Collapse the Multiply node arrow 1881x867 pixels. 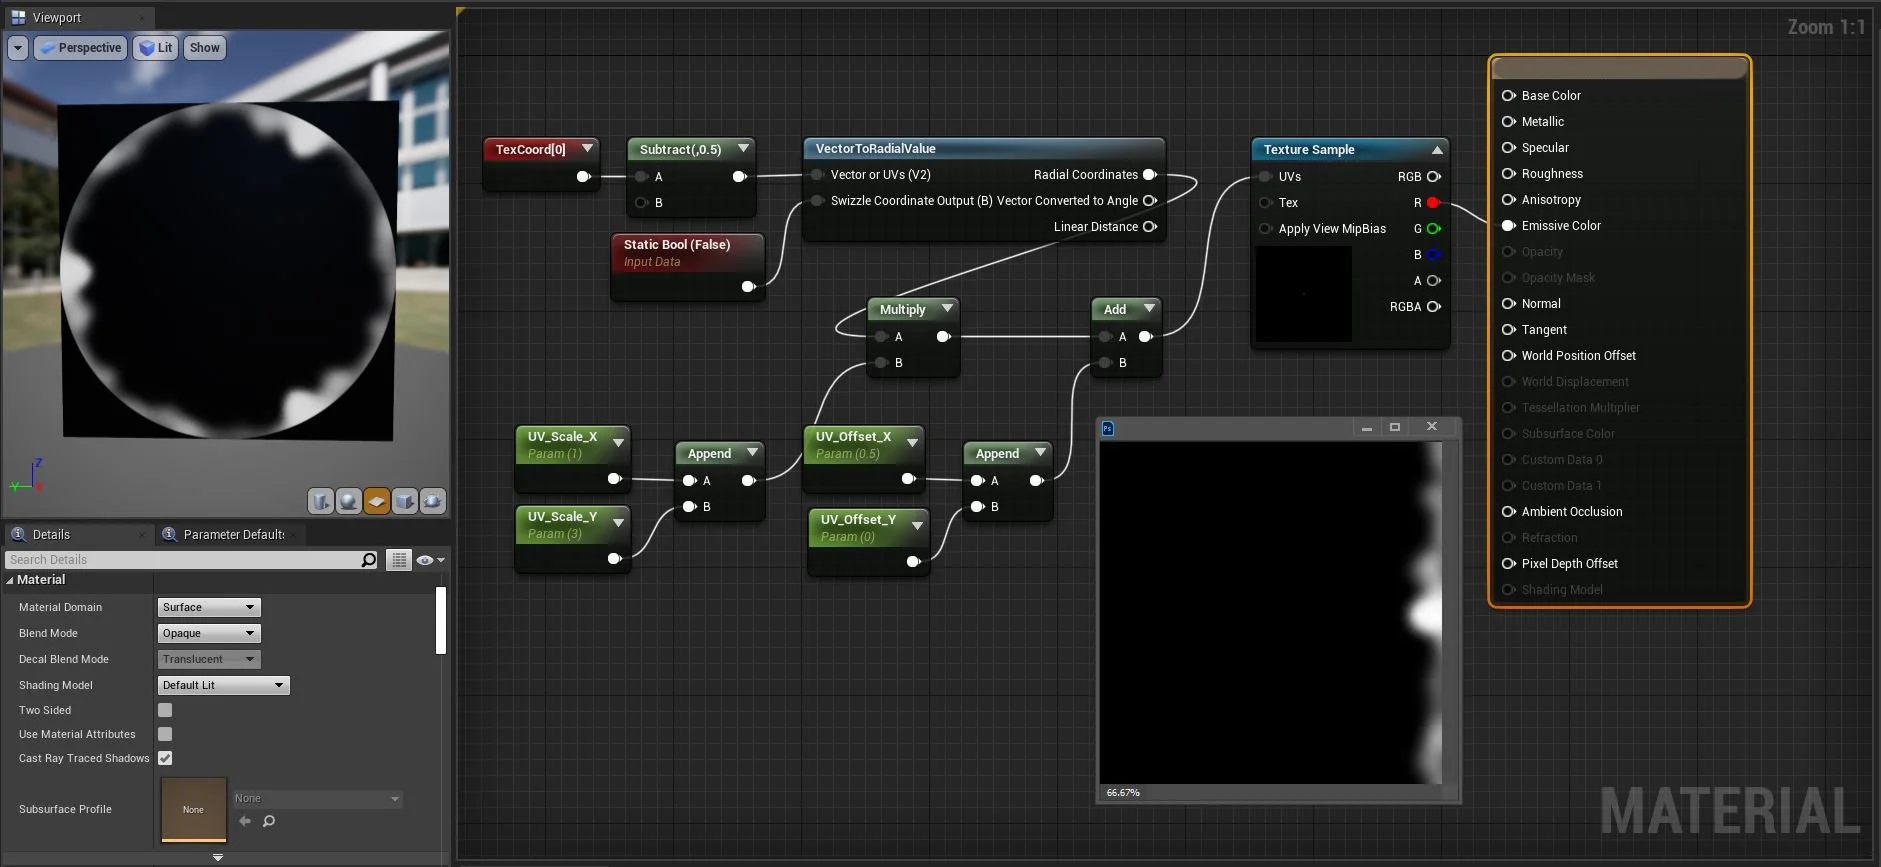[946, 309]
